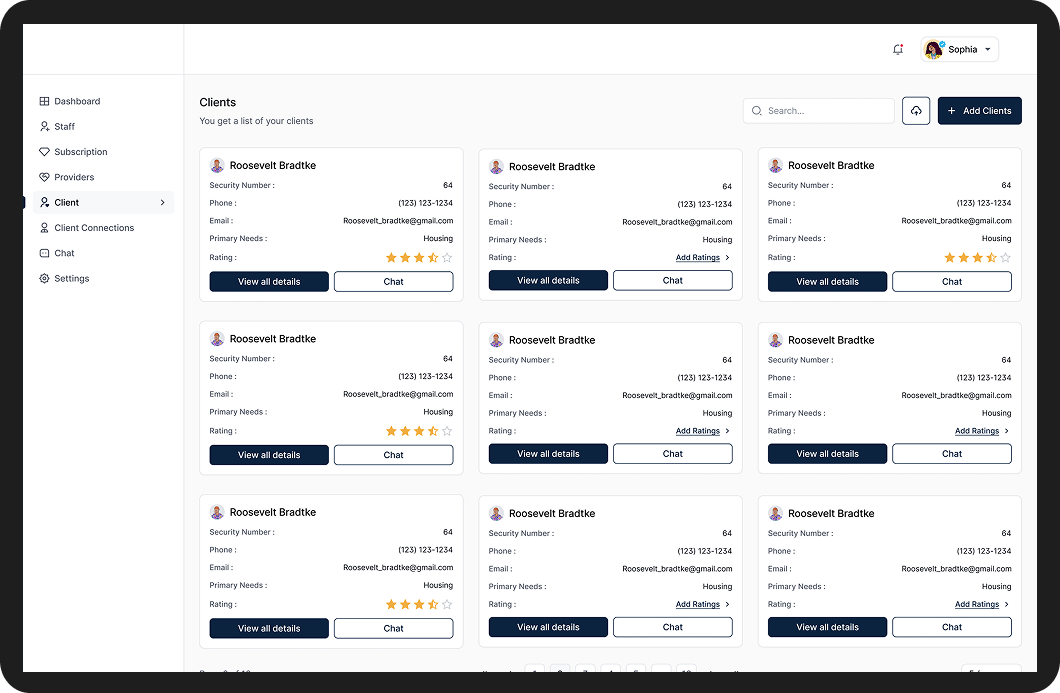Click client avatar on top-left Roosevelt Bradtke card
This screenshot has height=693, width=1060.
[217, 166]
